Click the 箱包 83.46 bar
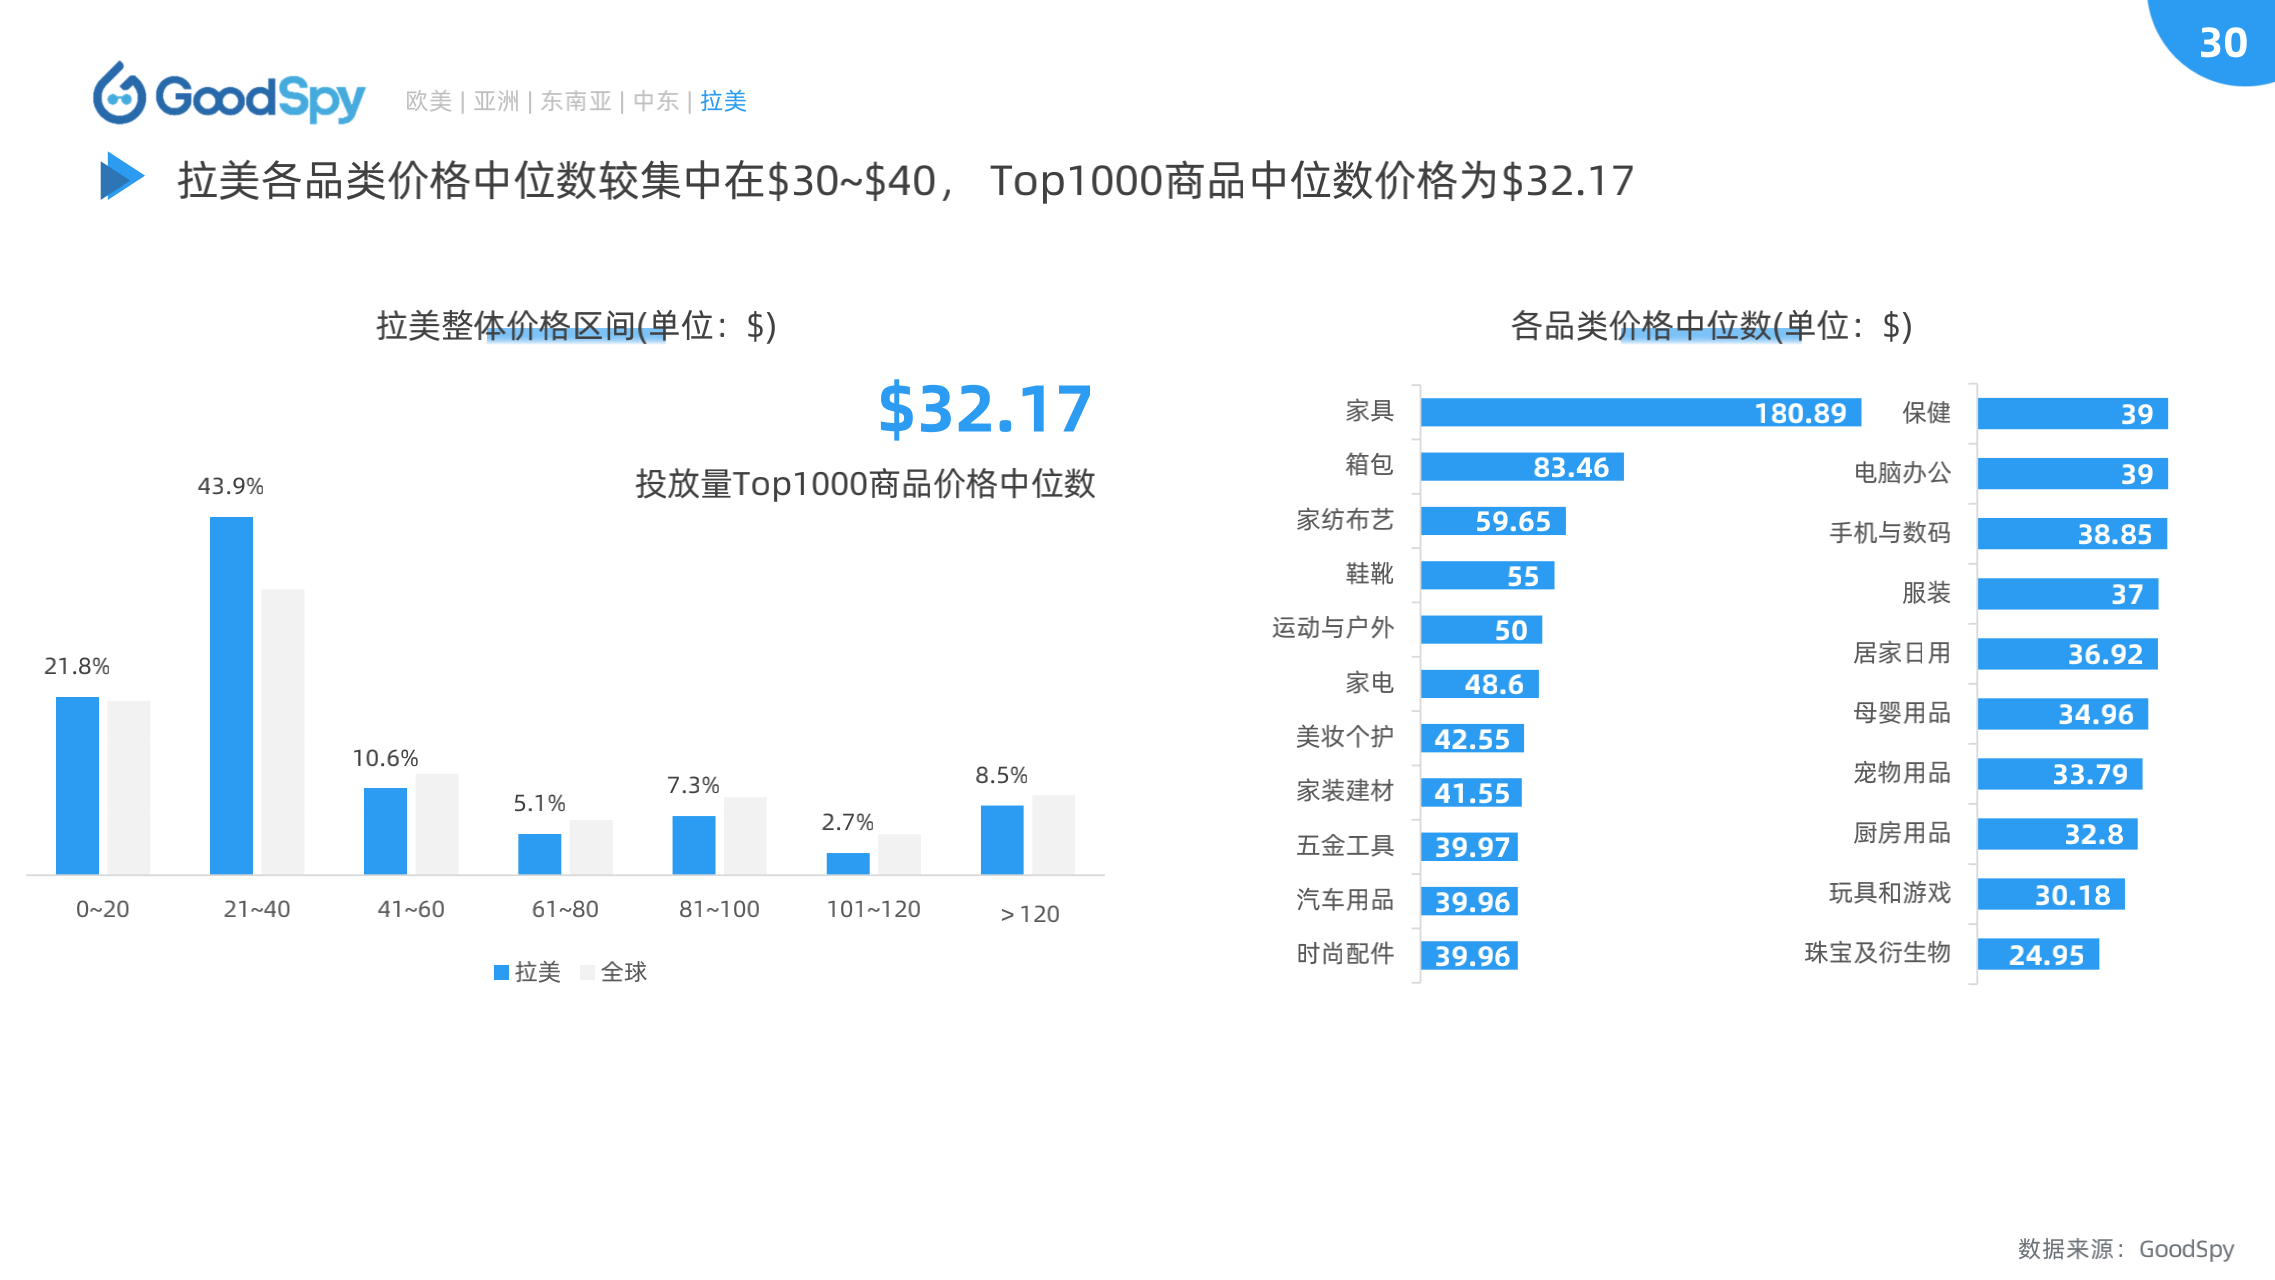 [1521, 467]
